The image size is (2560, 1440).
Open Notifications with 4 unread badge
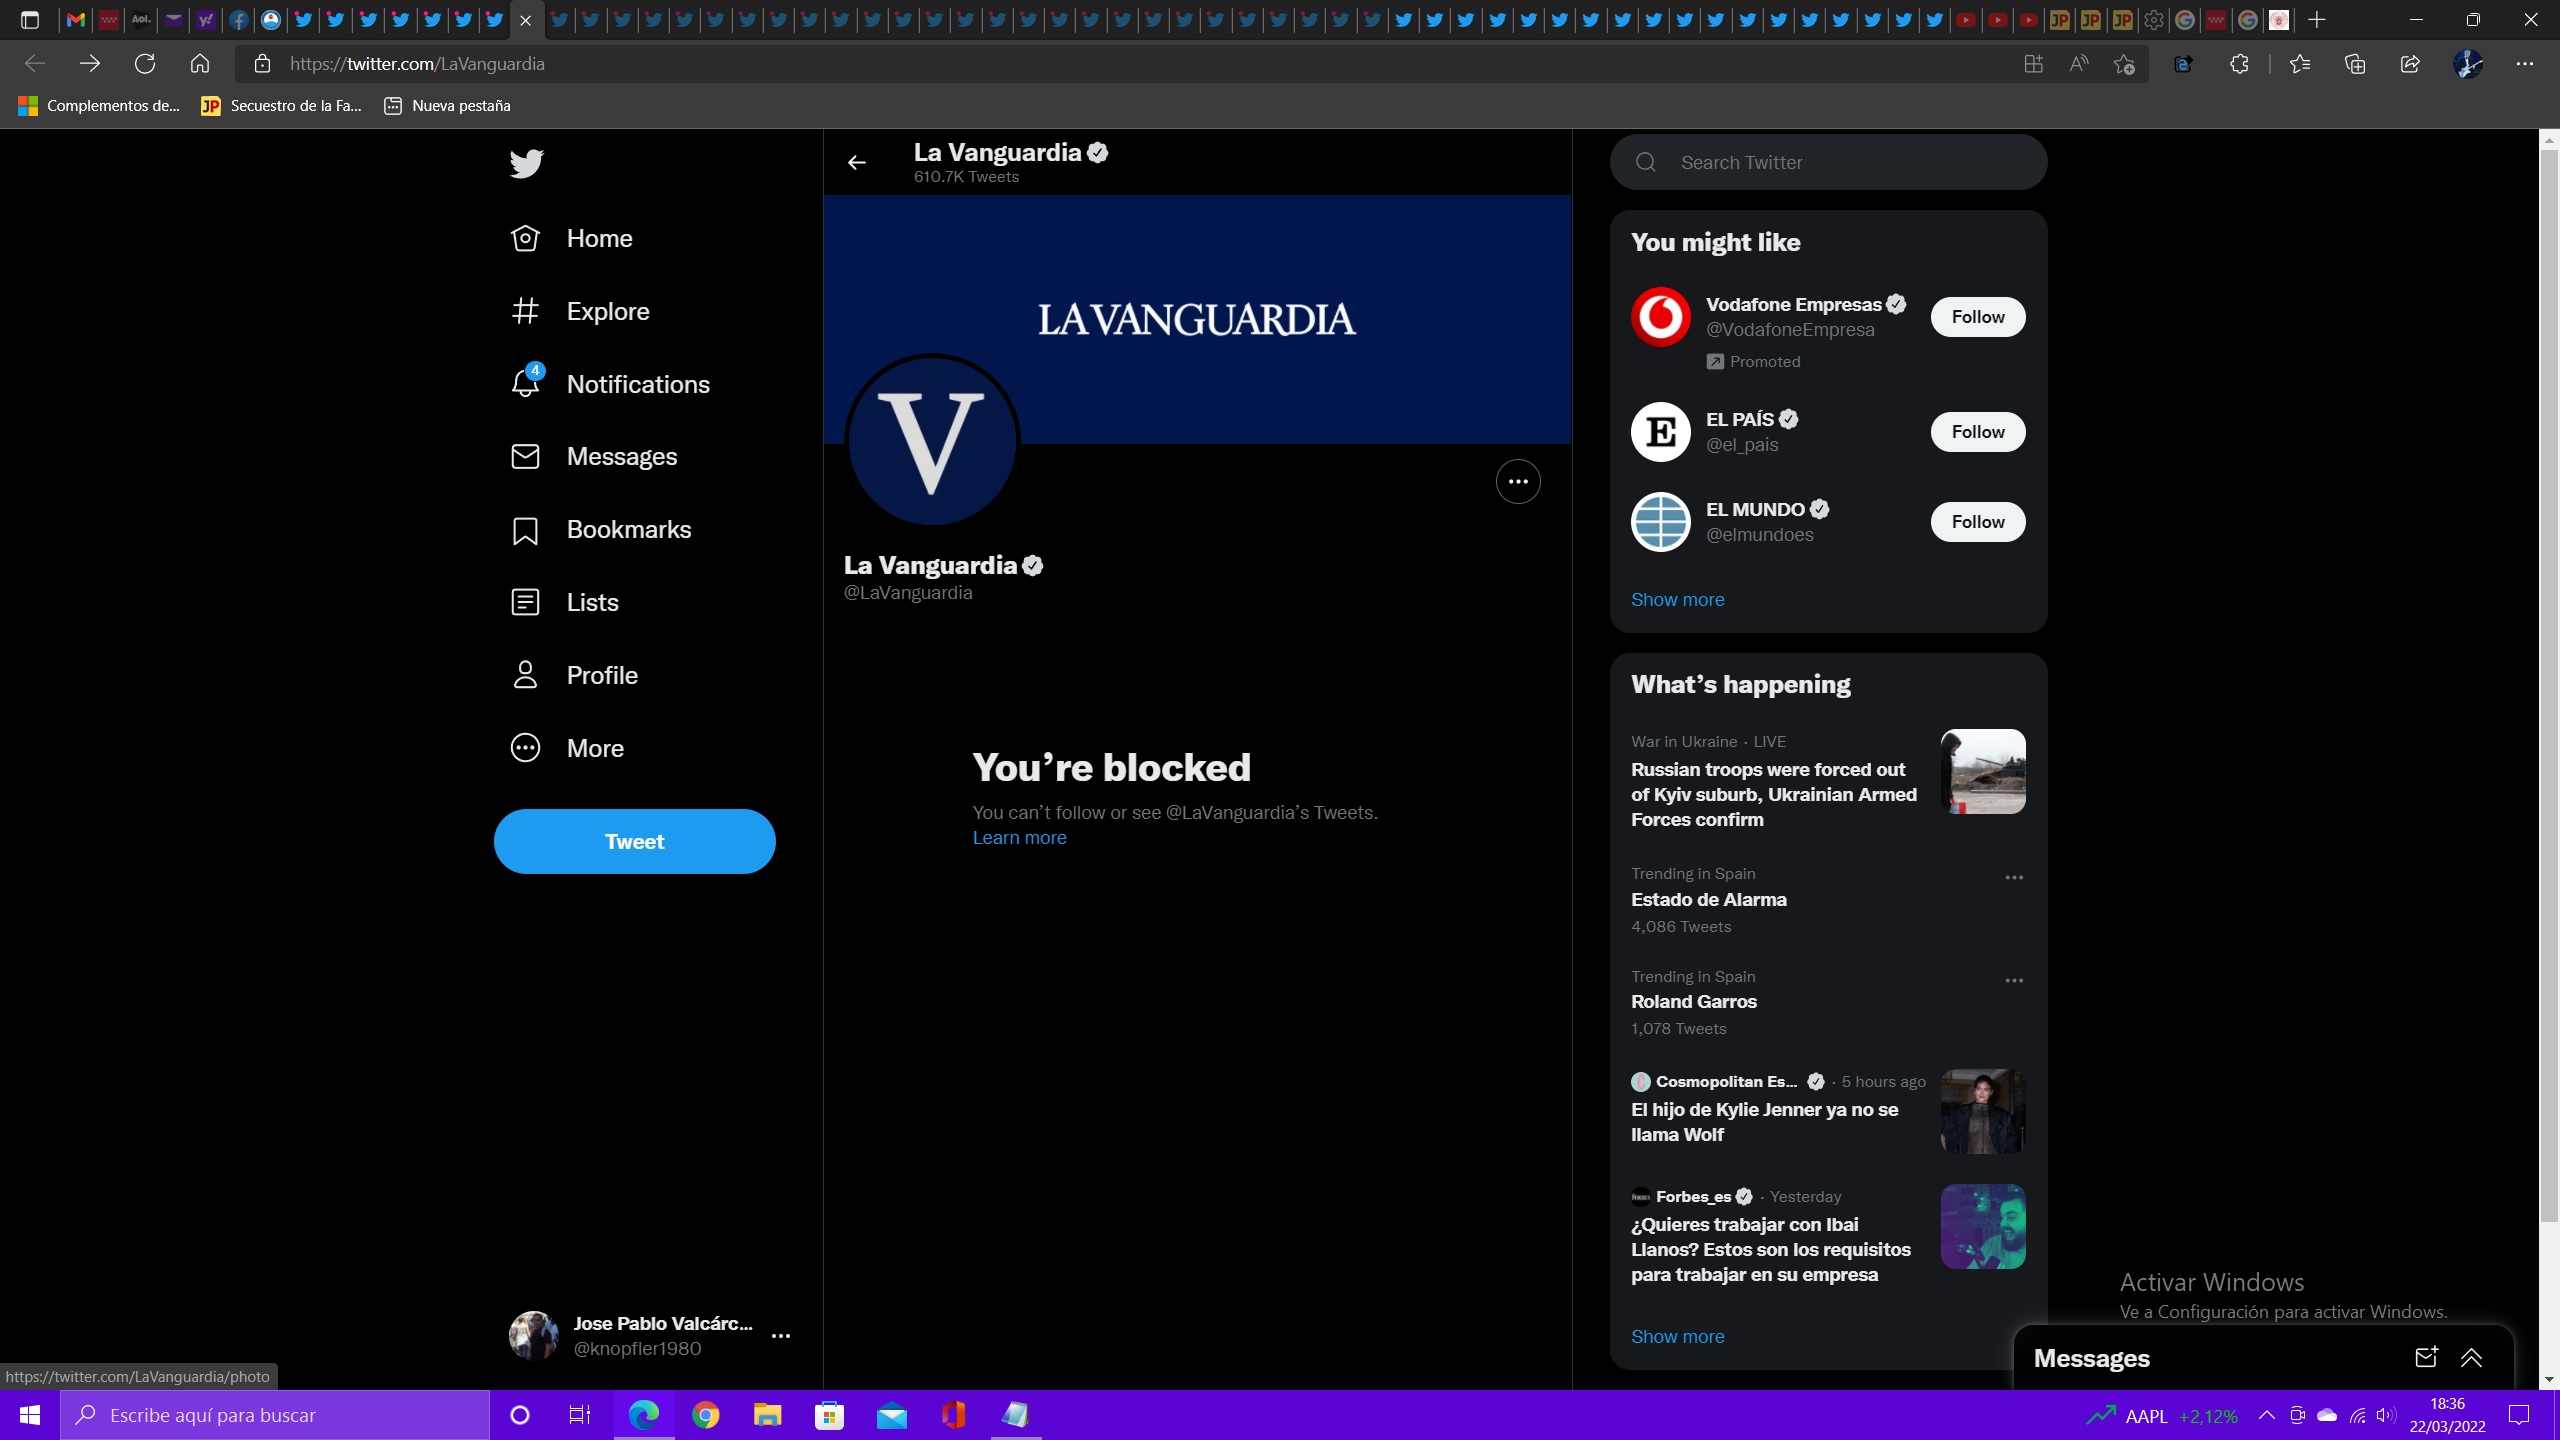[610, 384]
